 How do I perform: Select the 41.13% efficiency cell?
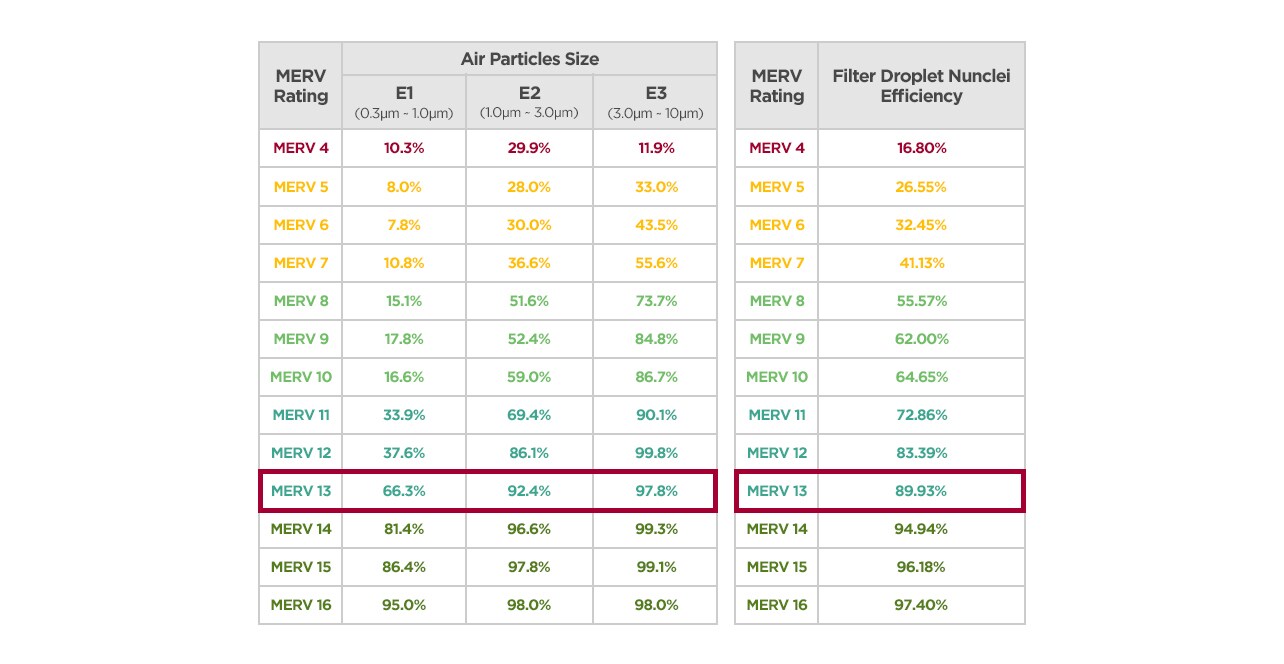(921, 263)
